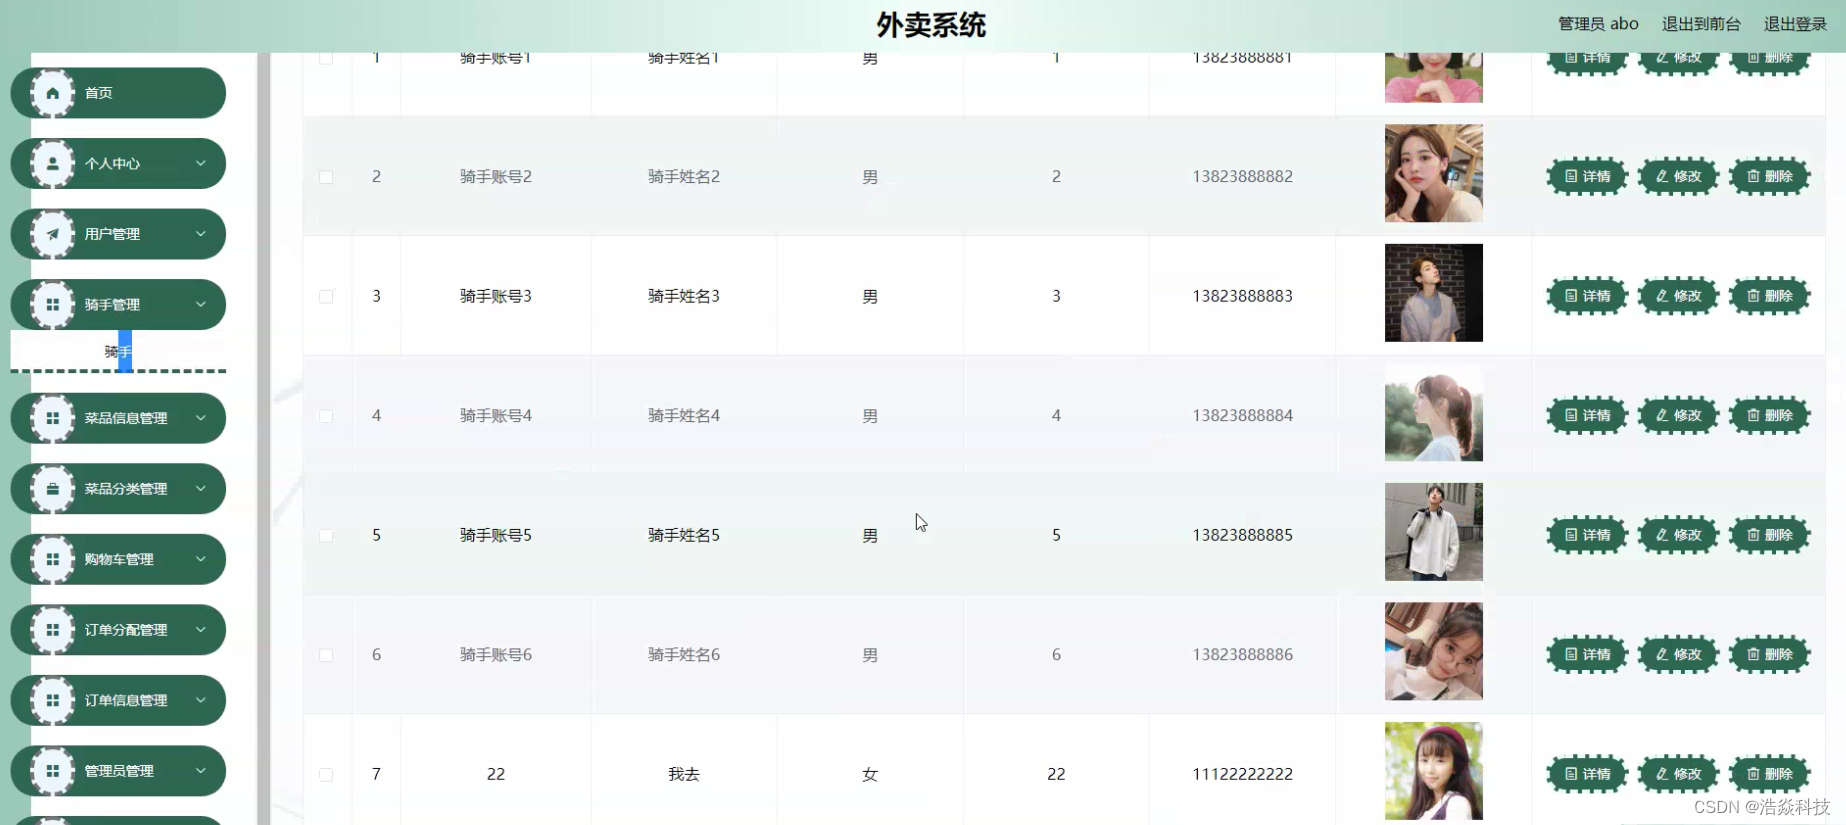Click 删除 for the 我去 row
The image size is (1846, 825).
pyautogui.click(x=1769, y=774)
